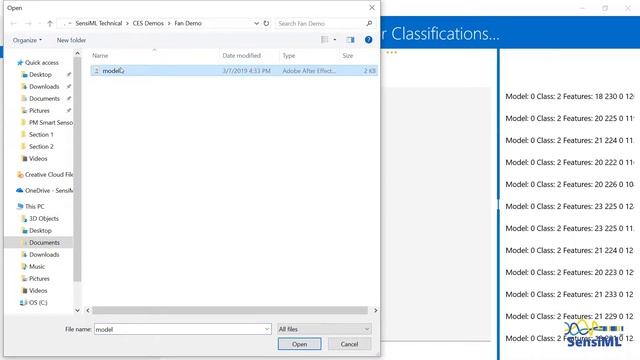The height and width of the screenshot is (360, 640).
Task: Click the search magnifier icon
Action: [369, 24]
